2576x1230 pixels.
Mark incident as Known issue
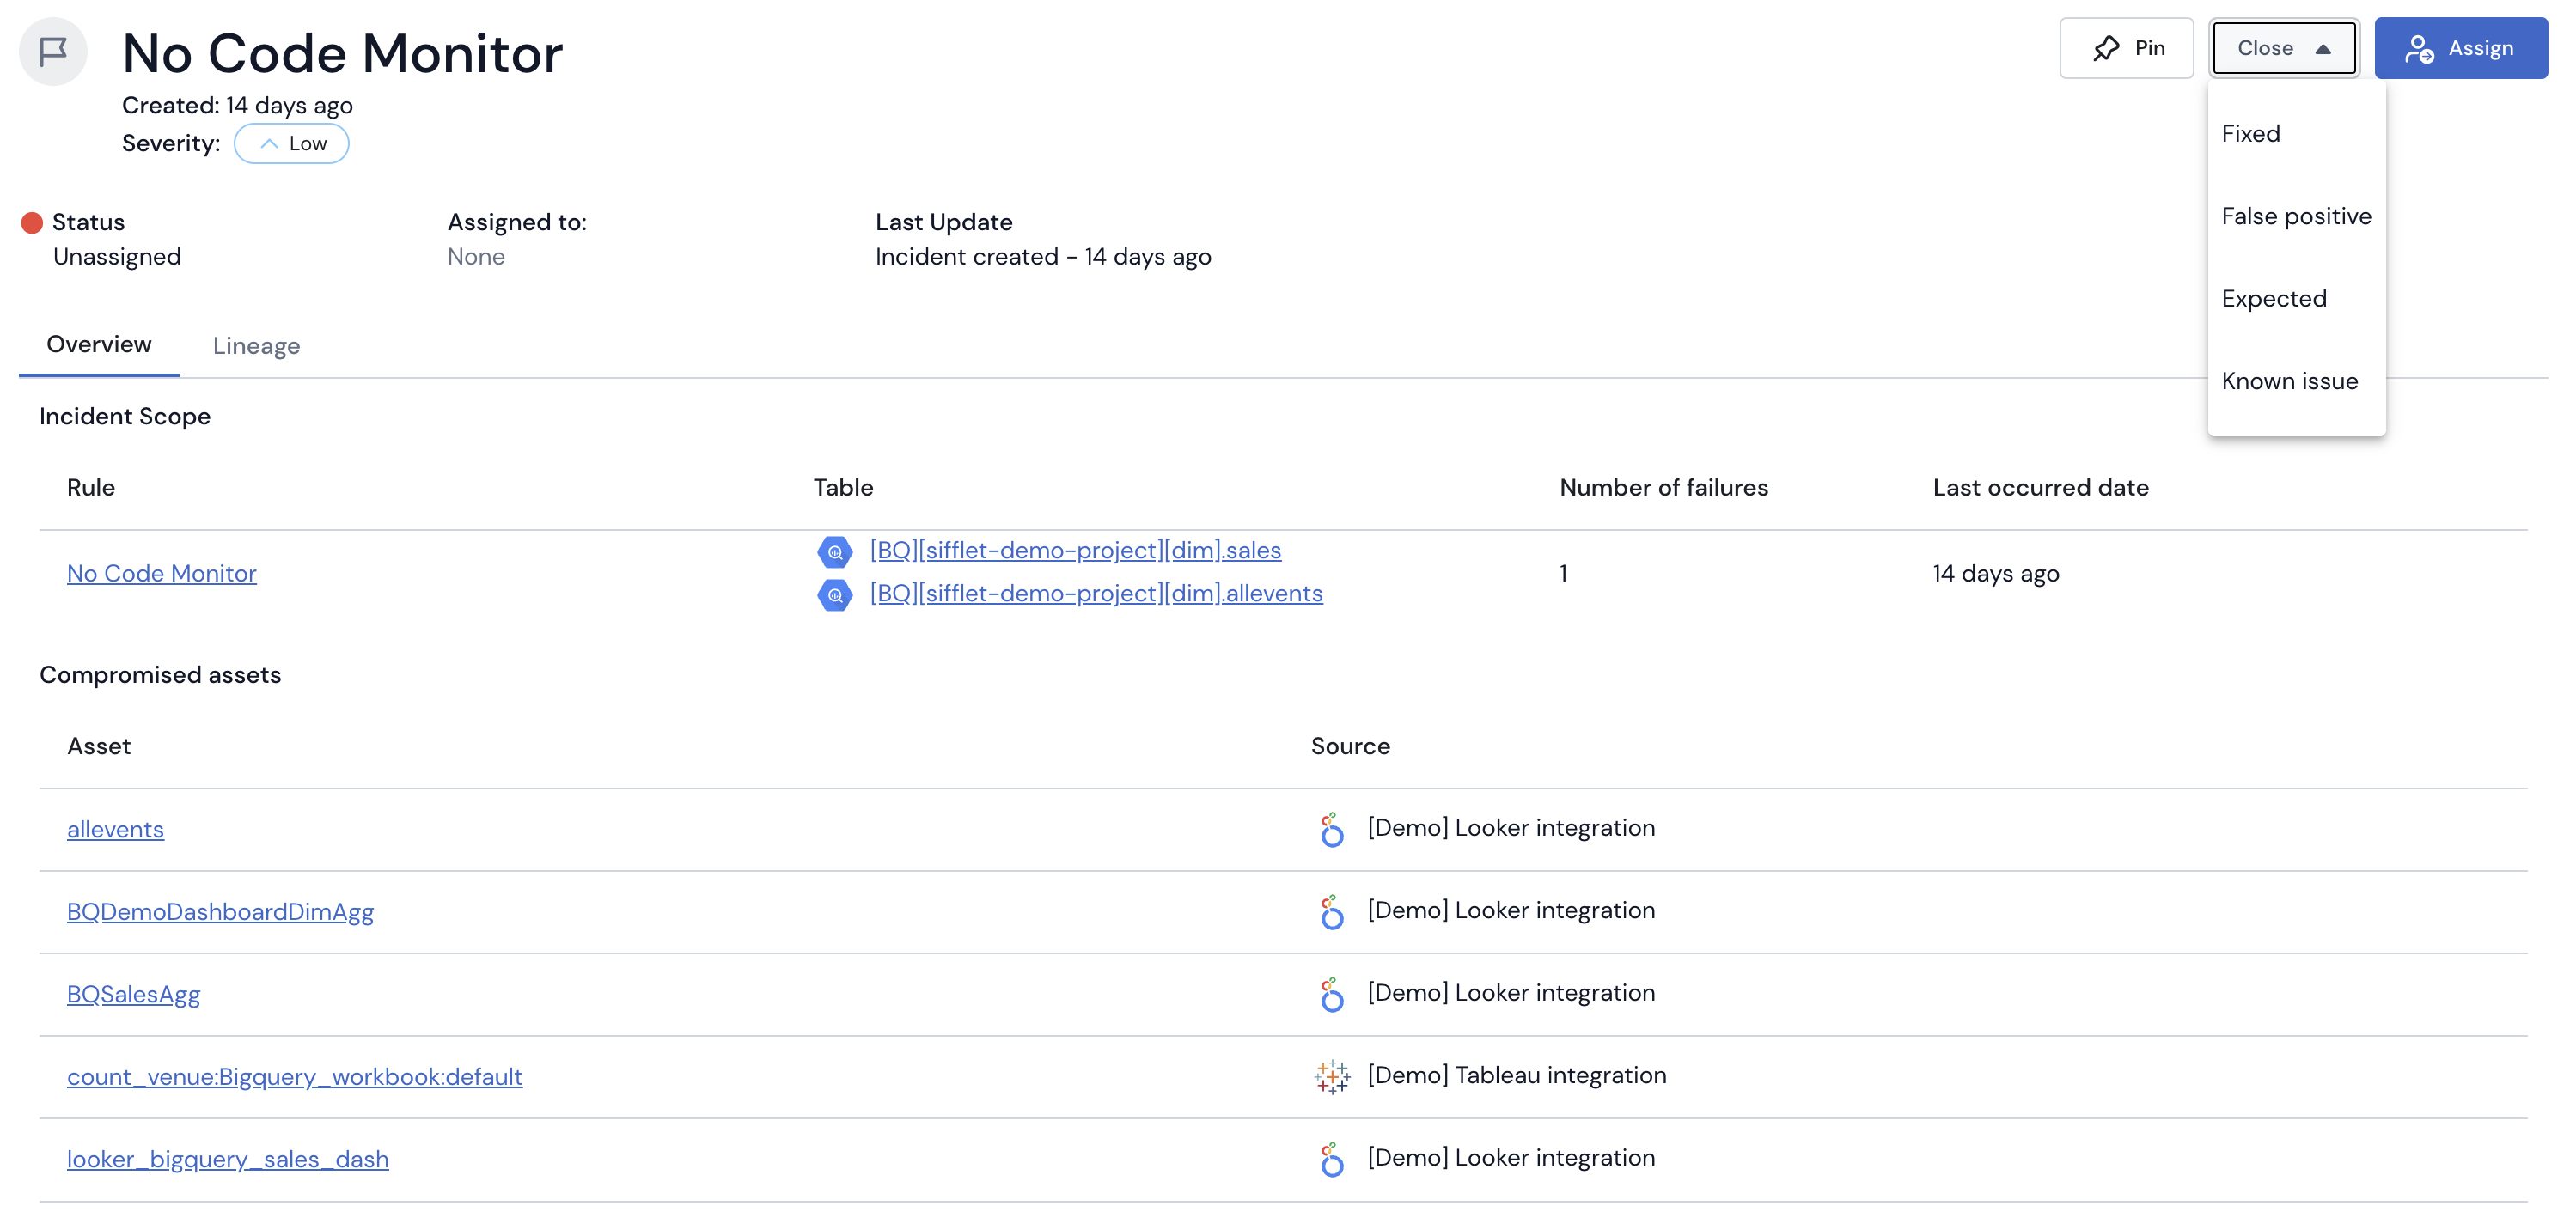(x=2288, y=381)
